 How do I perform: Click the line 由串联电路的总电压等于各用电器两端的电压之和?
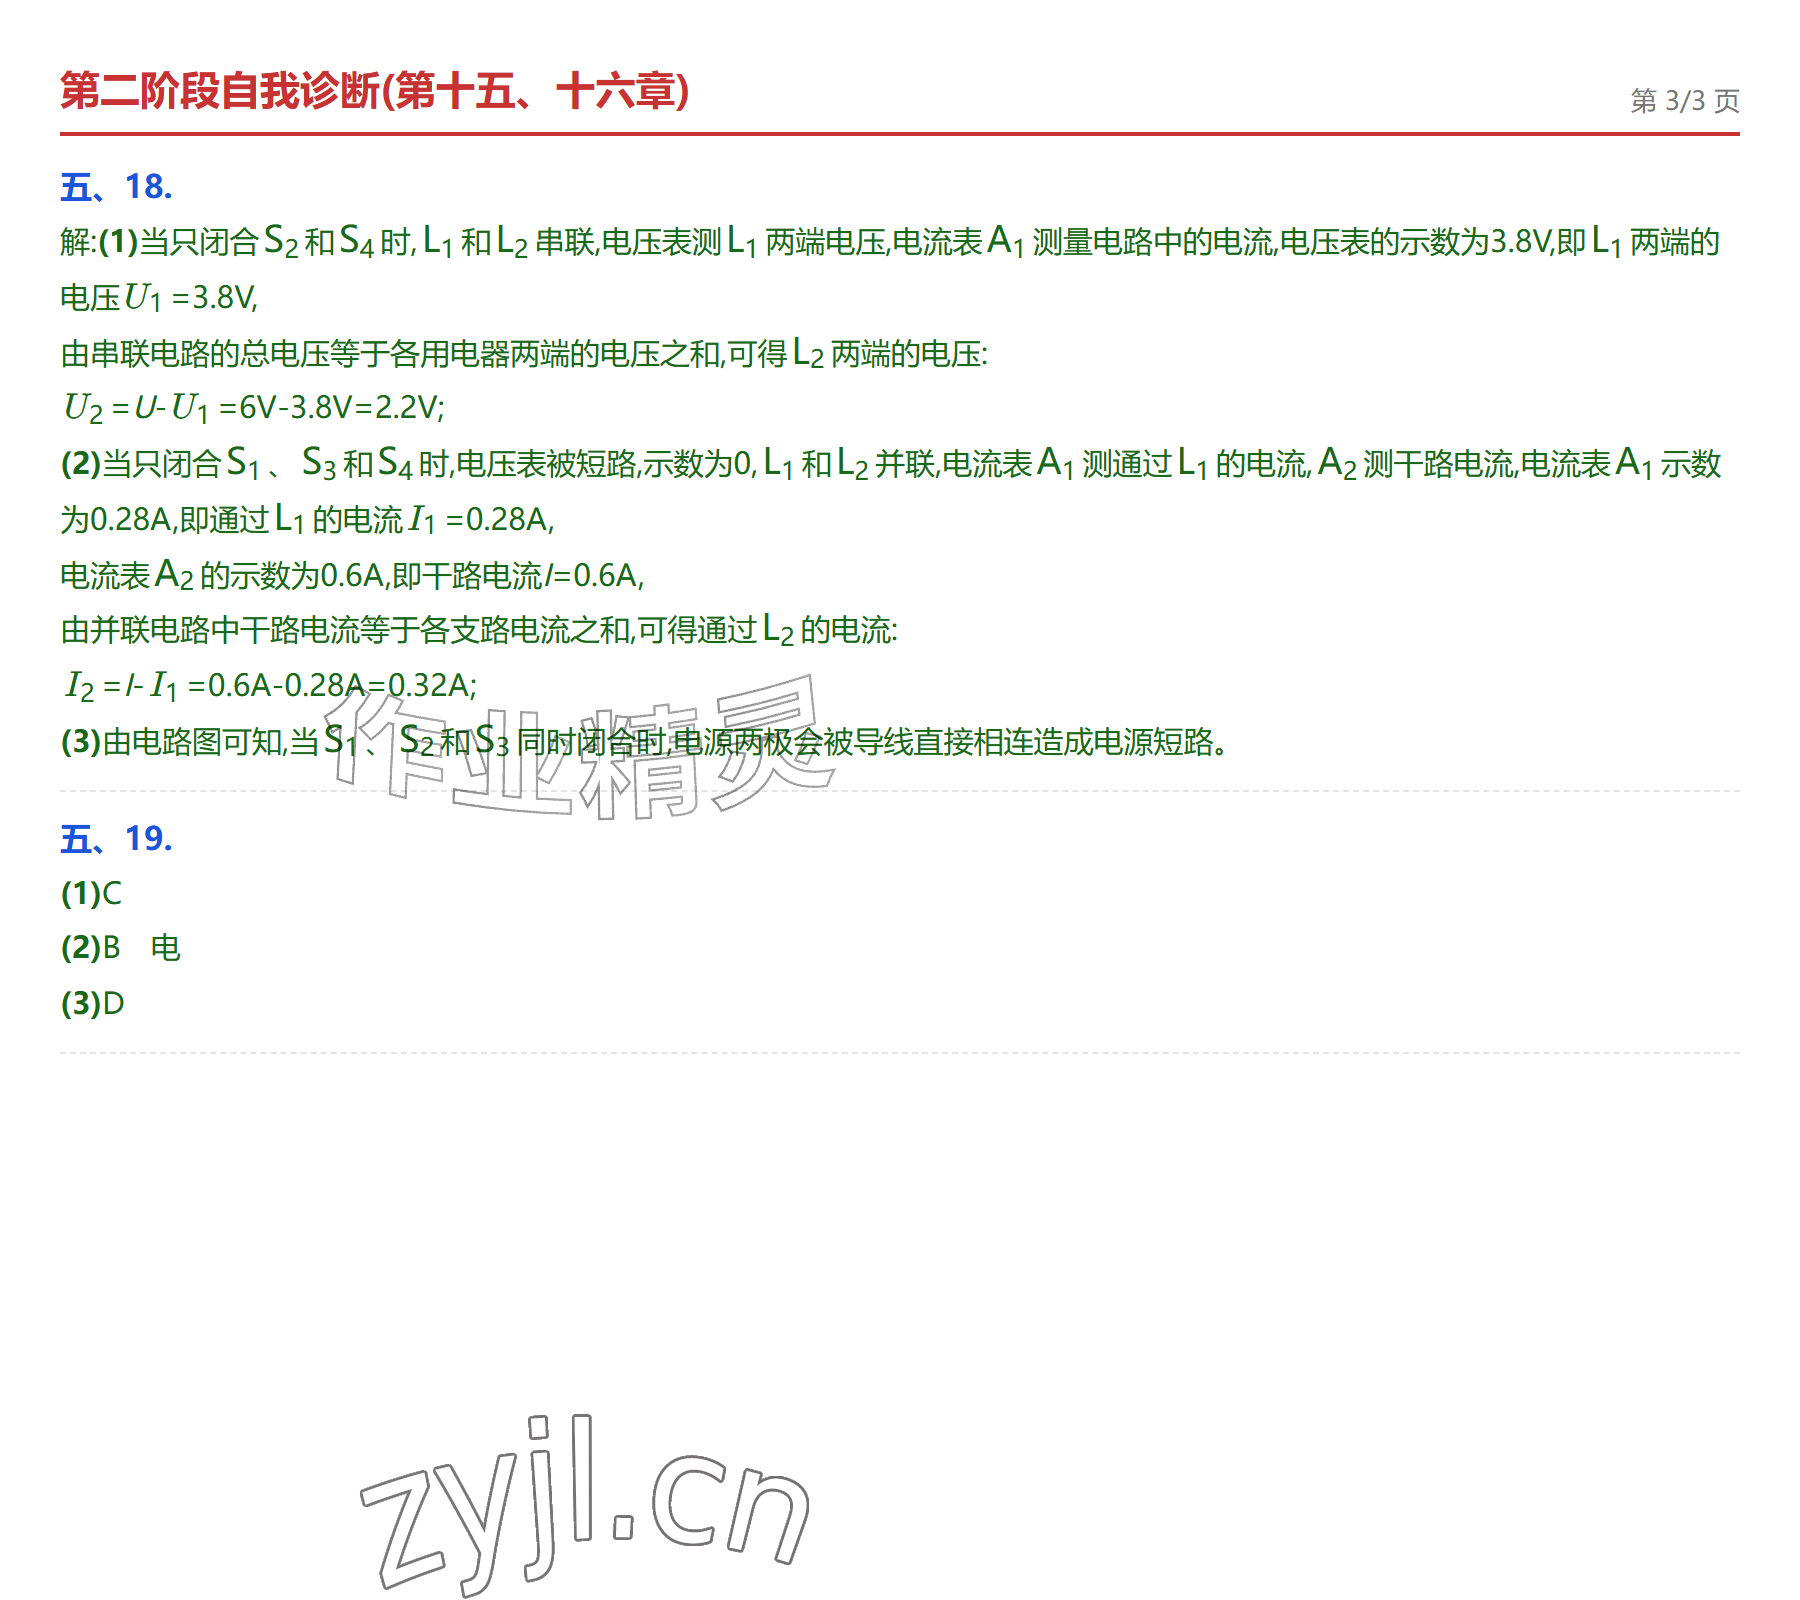pyautogui.click(x=524, y=353)
